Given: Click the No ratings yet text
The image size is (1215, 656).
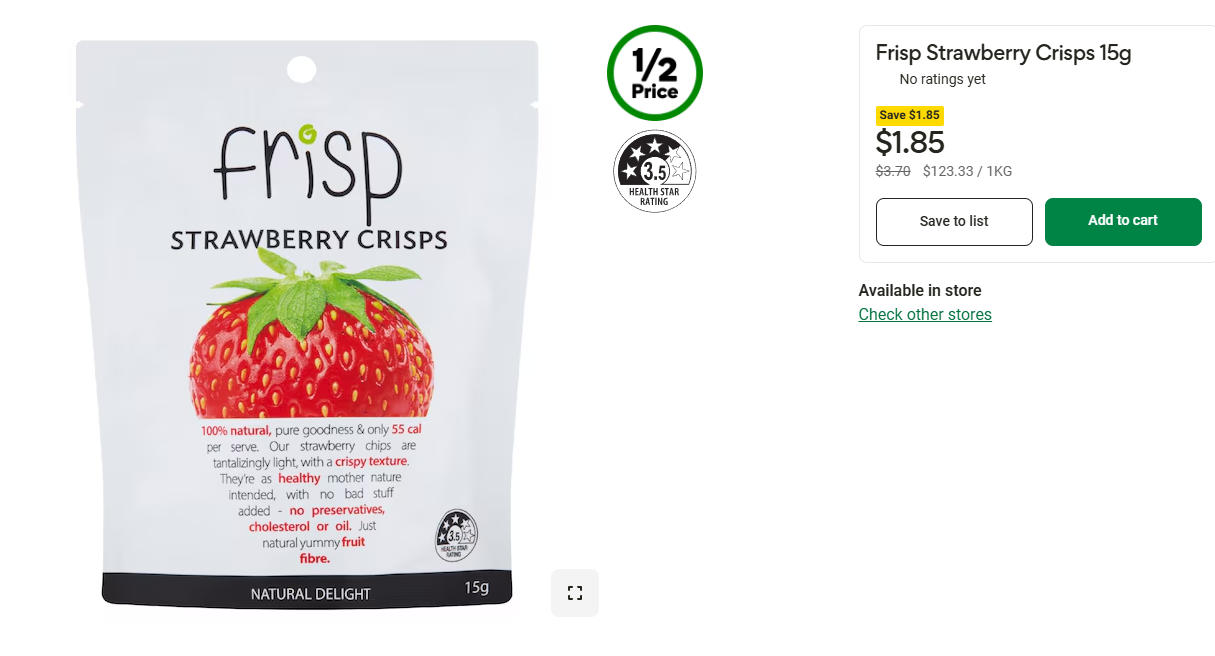Looking at the screenshot, I should [942, 79].
